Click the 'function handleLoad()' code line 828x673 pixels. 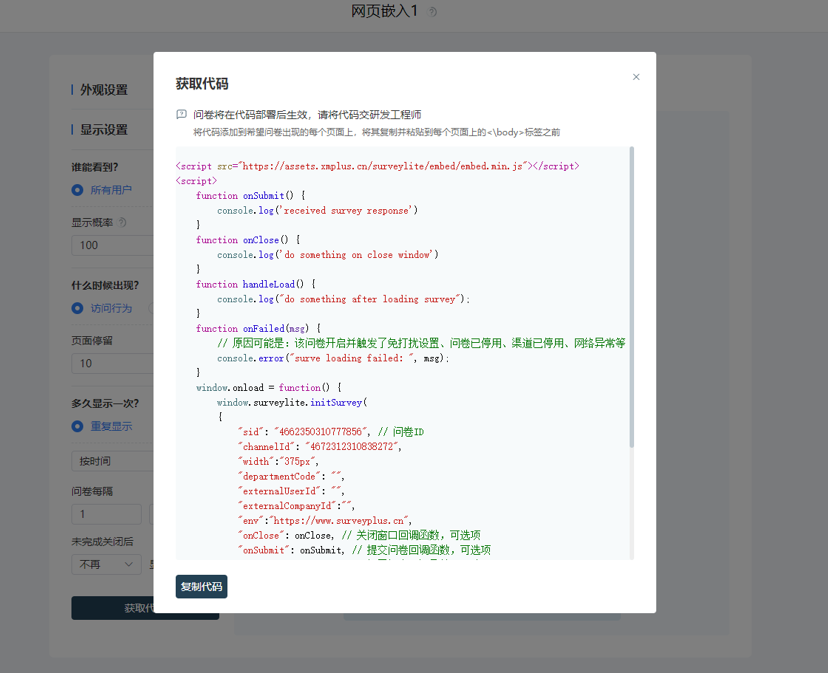(x=256, y=284)
